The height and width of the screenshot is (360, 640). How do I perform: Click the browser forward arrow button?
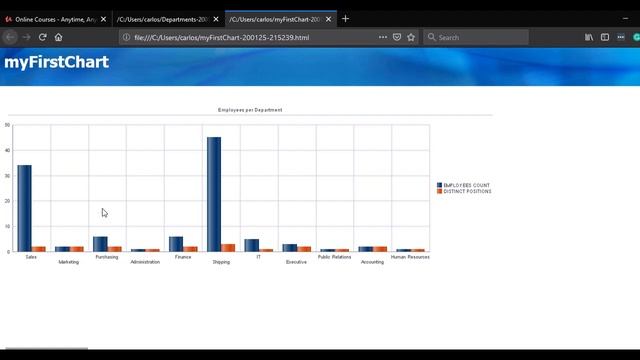(27, 37)
